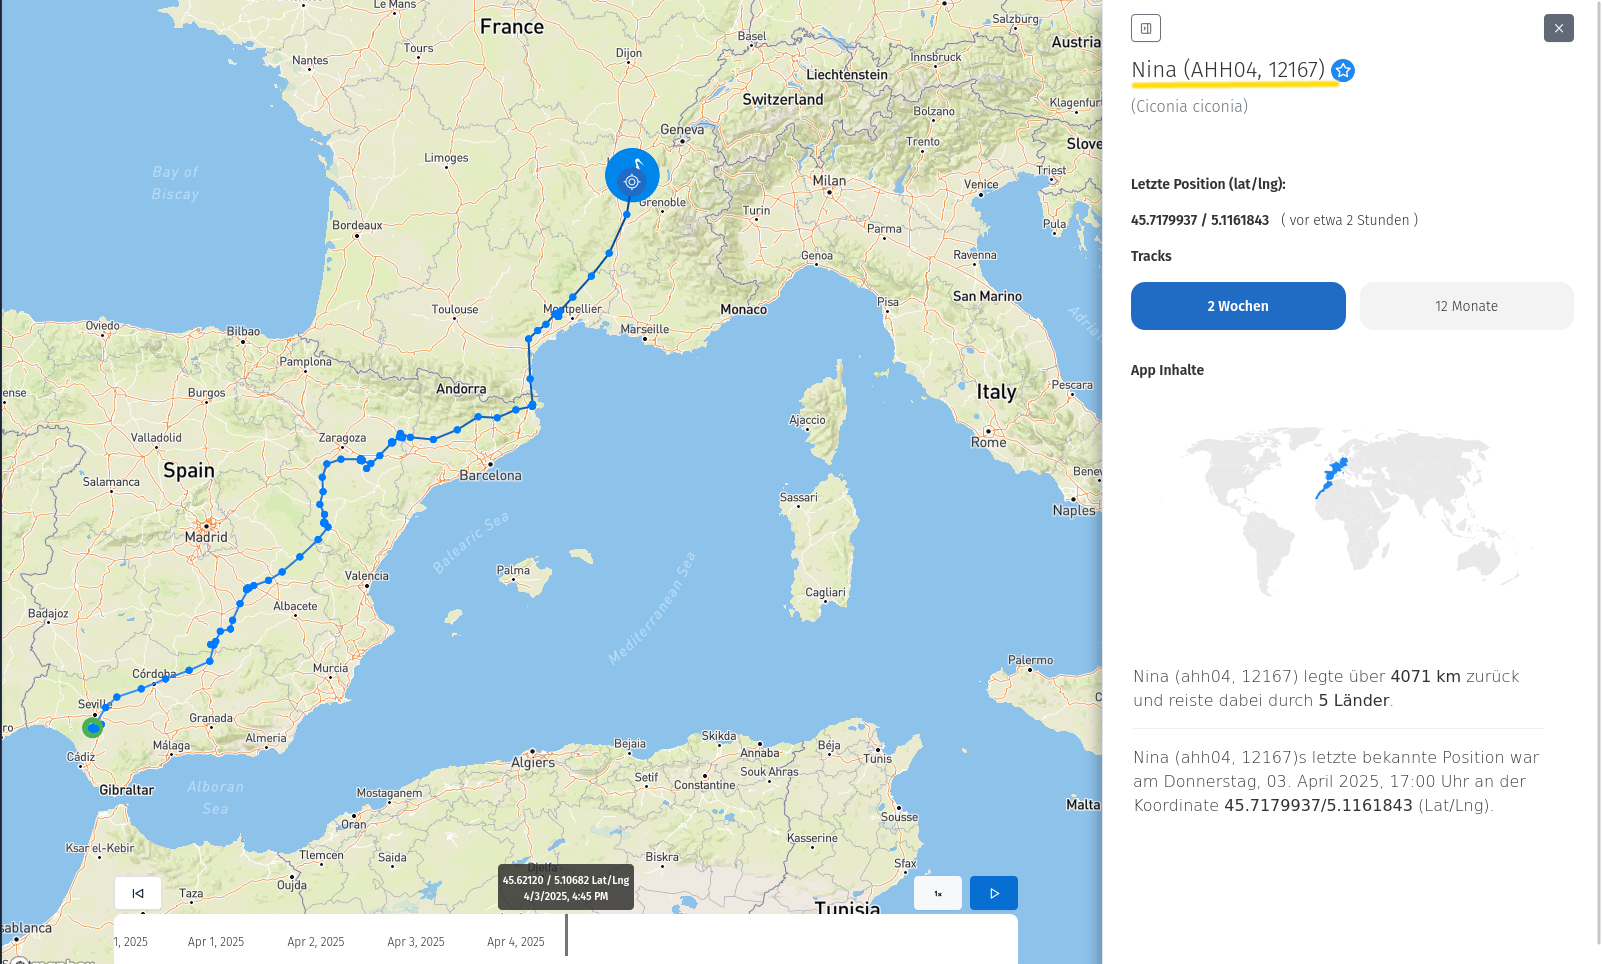The image size is (1602, 964).
Task: Click the last position coordinates 45.7179937 / 5.1161843
Action: point(1200,220)
